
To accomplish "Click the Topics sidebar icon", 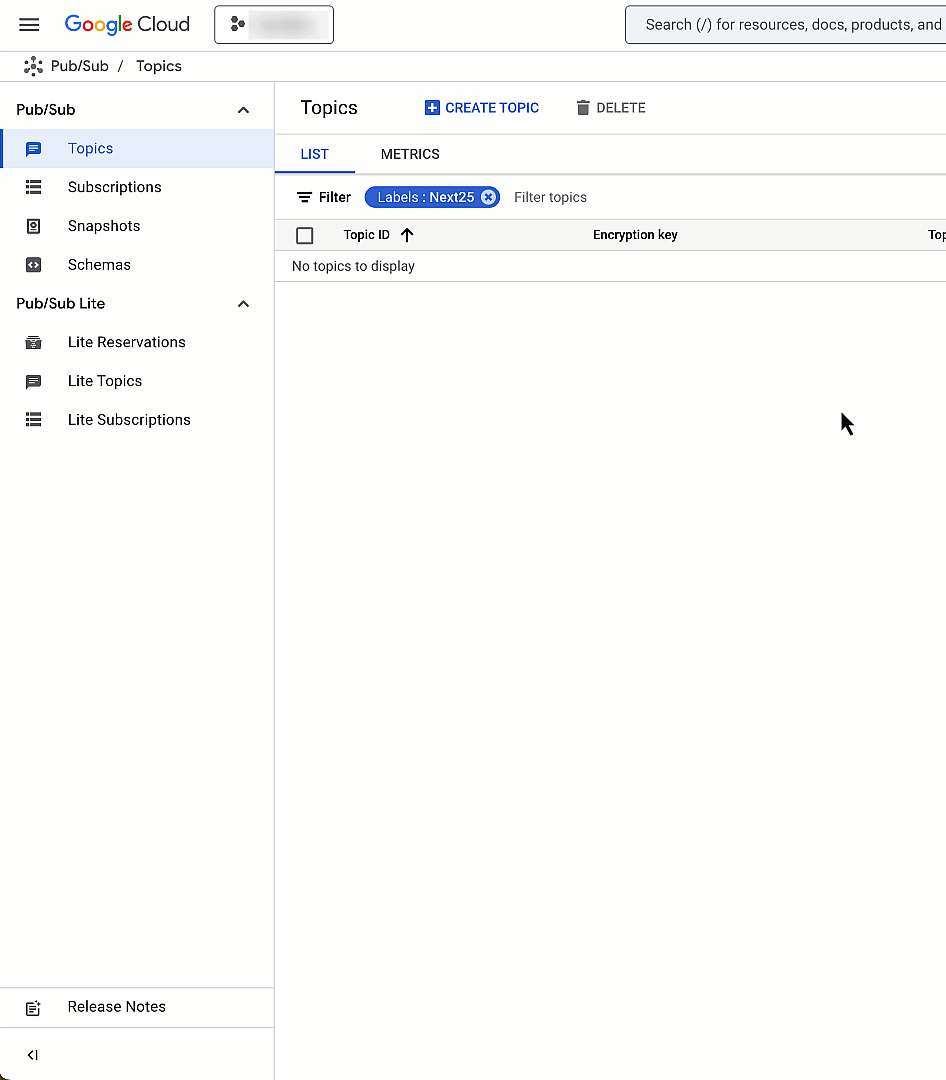I will (x=34, y=149).
